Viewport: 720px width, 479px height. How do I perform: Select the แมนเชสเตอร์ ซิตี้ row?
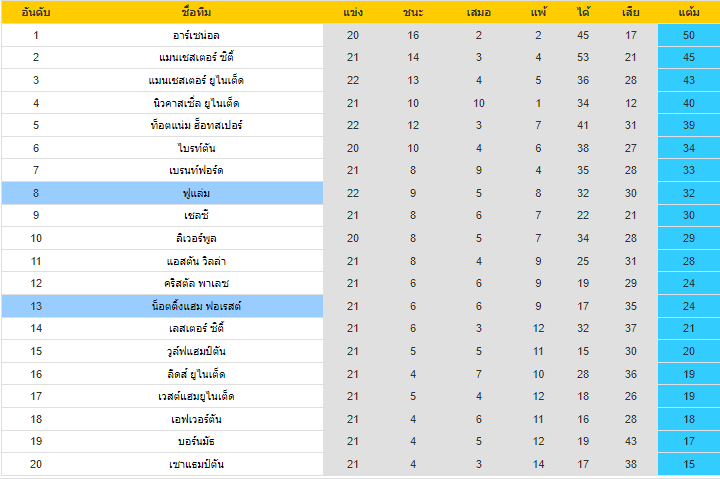(x=360, y=57)
